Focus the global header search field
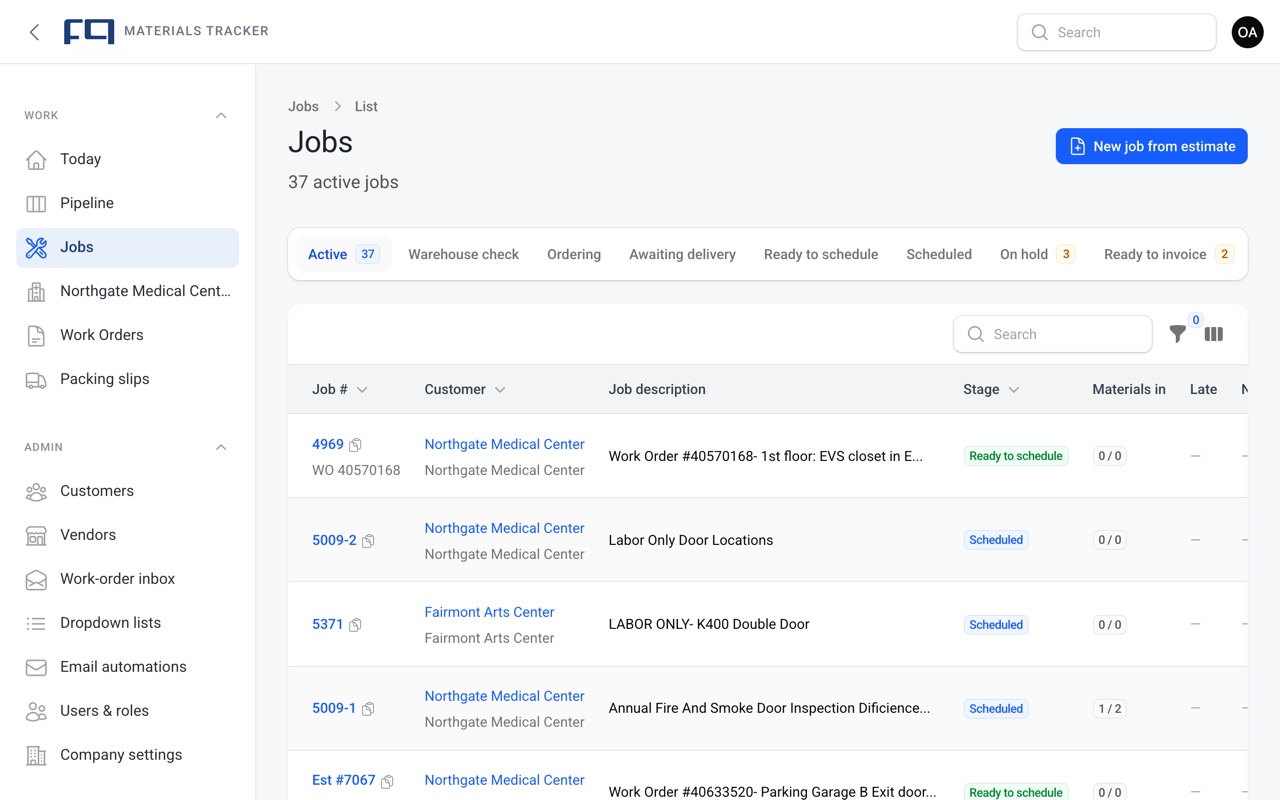 [1116, 32]
